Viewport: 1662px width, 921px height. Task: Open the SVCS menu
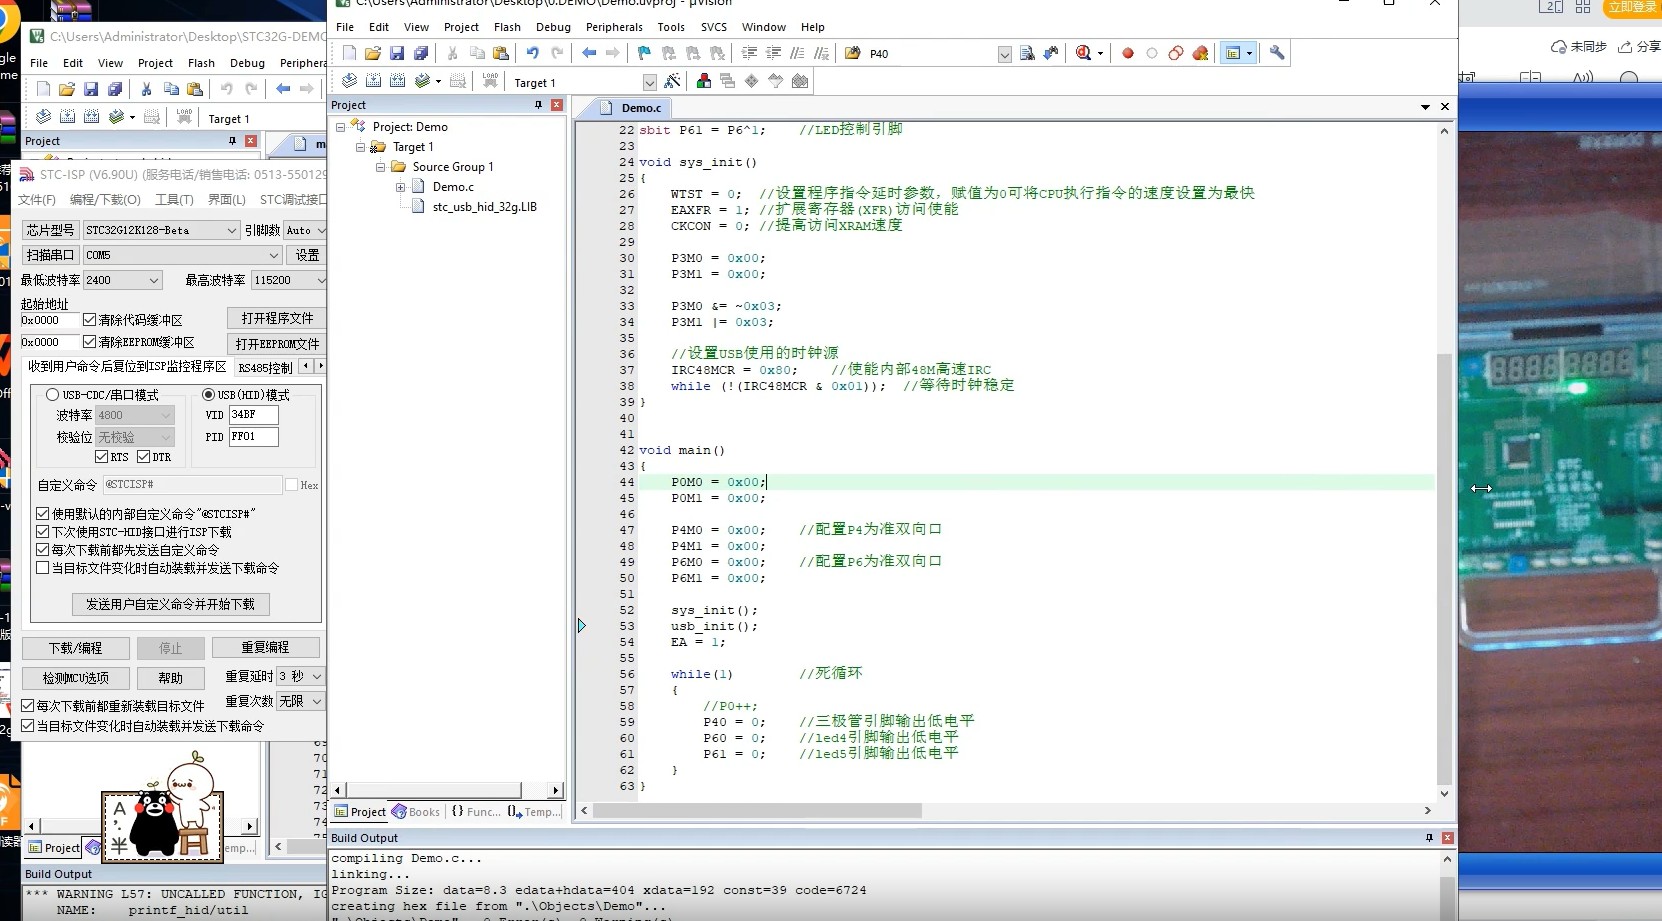point(713,27)
